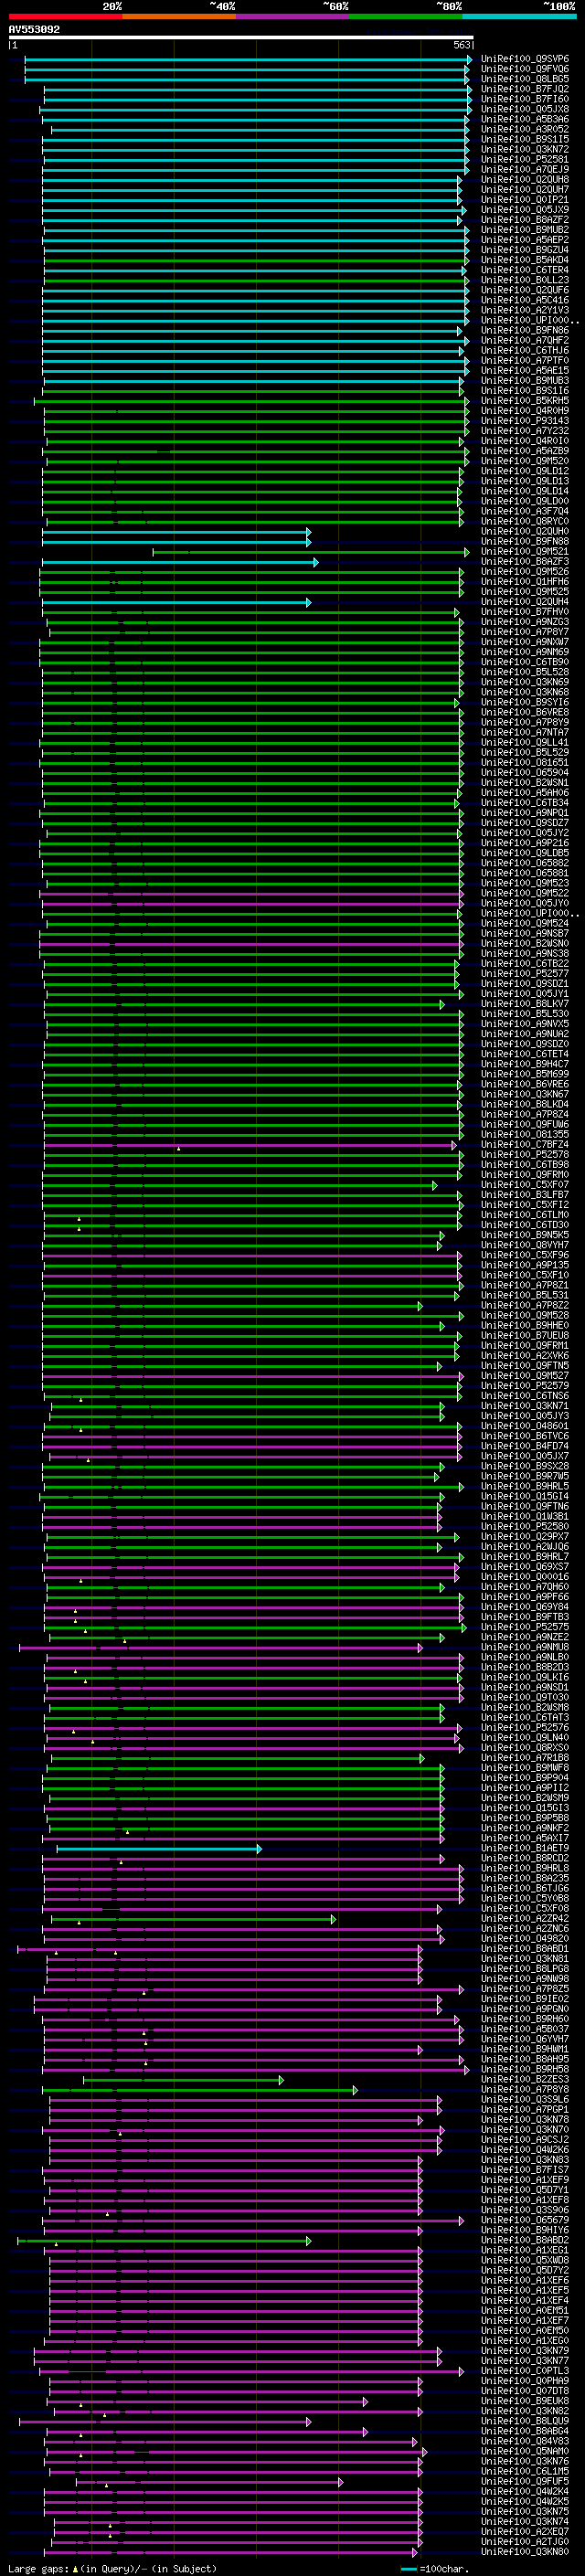Select label UniRef100_Q3KN79
This screenshot has width=585, height=2576.
click(x=525, y=2351)
